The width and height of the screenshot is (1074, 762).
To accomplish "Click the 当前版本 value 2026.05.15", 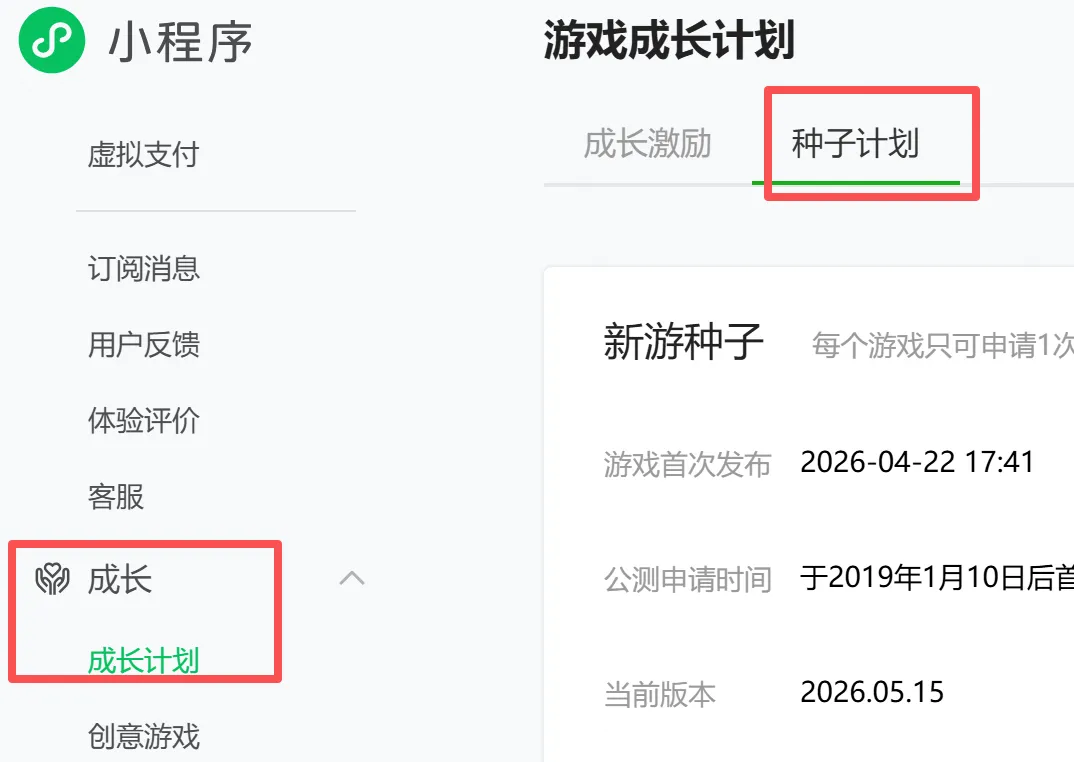I will (872, 692).
